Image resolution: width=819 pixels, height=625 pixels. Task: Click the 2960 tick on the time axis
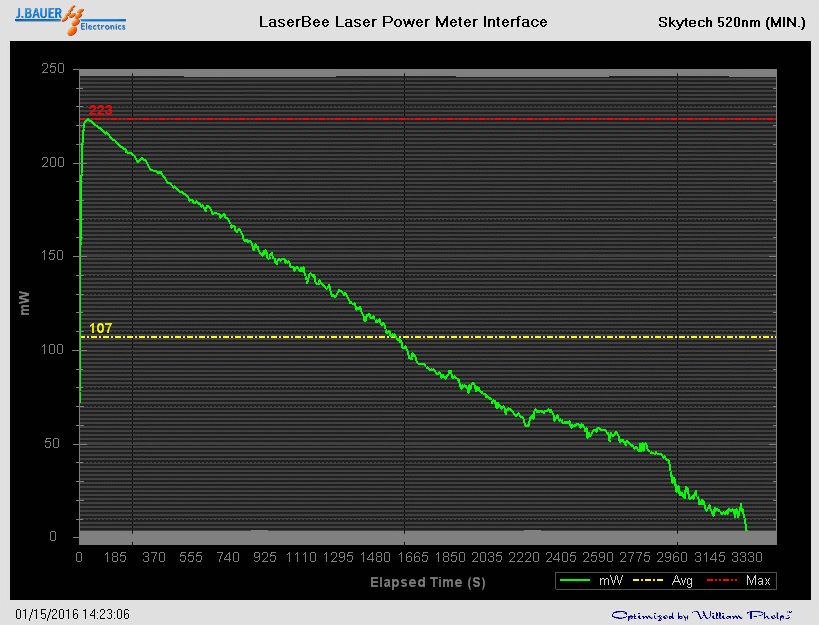click(678, 557)
